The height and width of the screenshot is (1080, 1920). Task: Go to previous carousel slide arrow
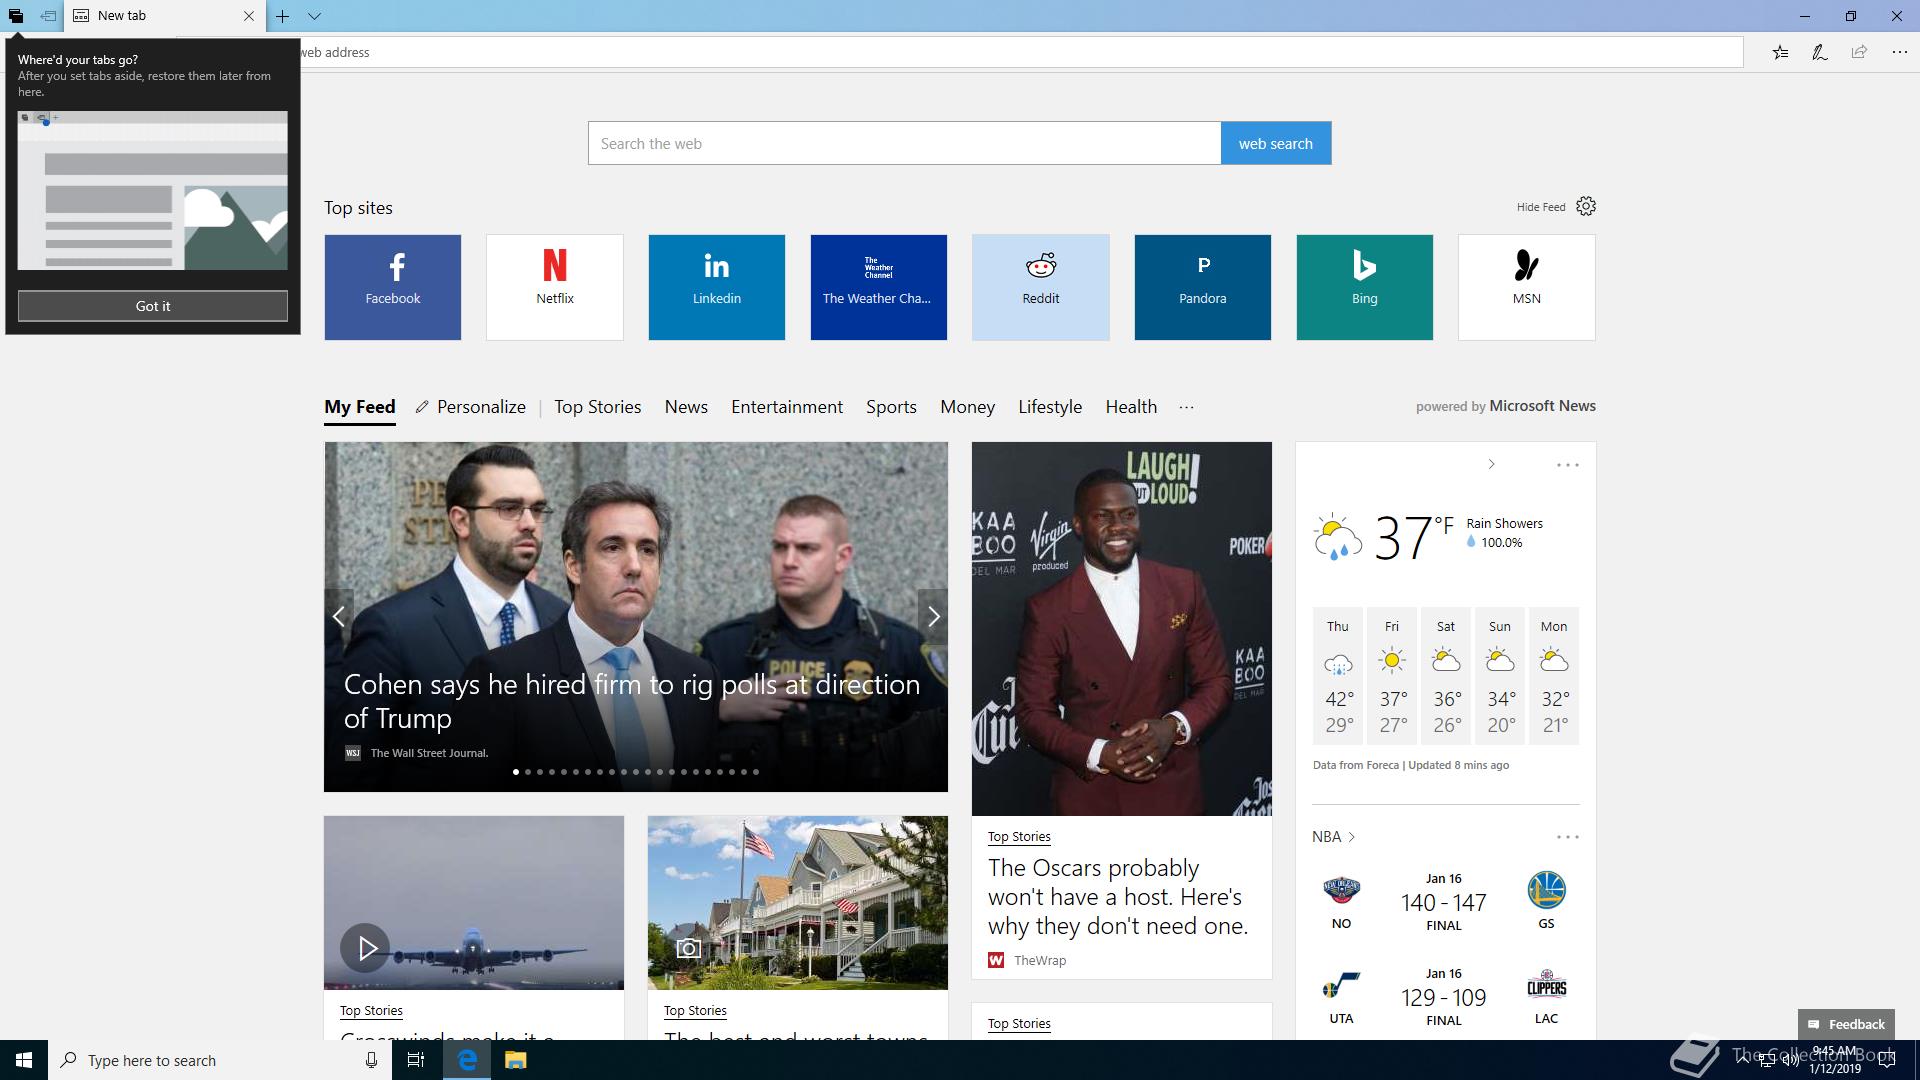[339, 617]
